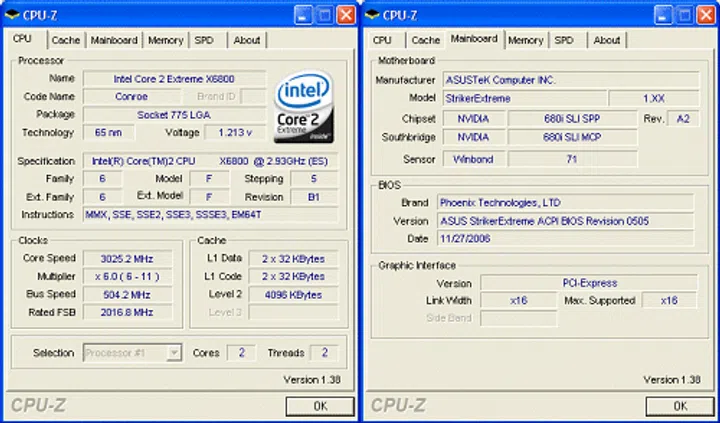Click the Stepping value 5
Screen dimensions: 720x423
[x=314, y=179]
